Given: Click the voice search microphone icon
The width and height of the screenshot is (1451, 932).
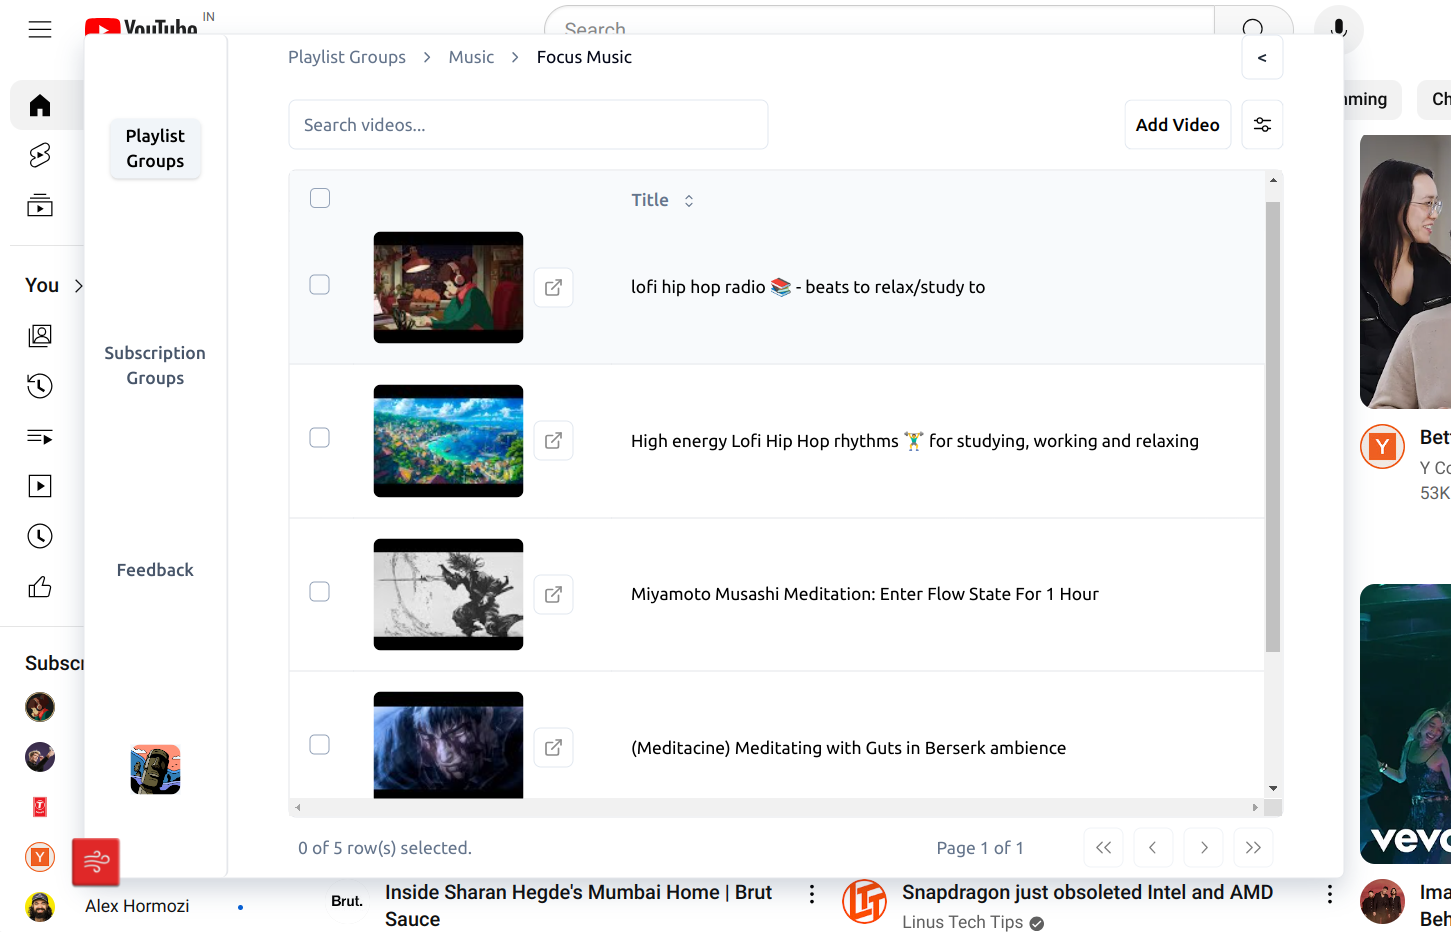Looking at the screenshot, I should click(x=1338, y=28).
